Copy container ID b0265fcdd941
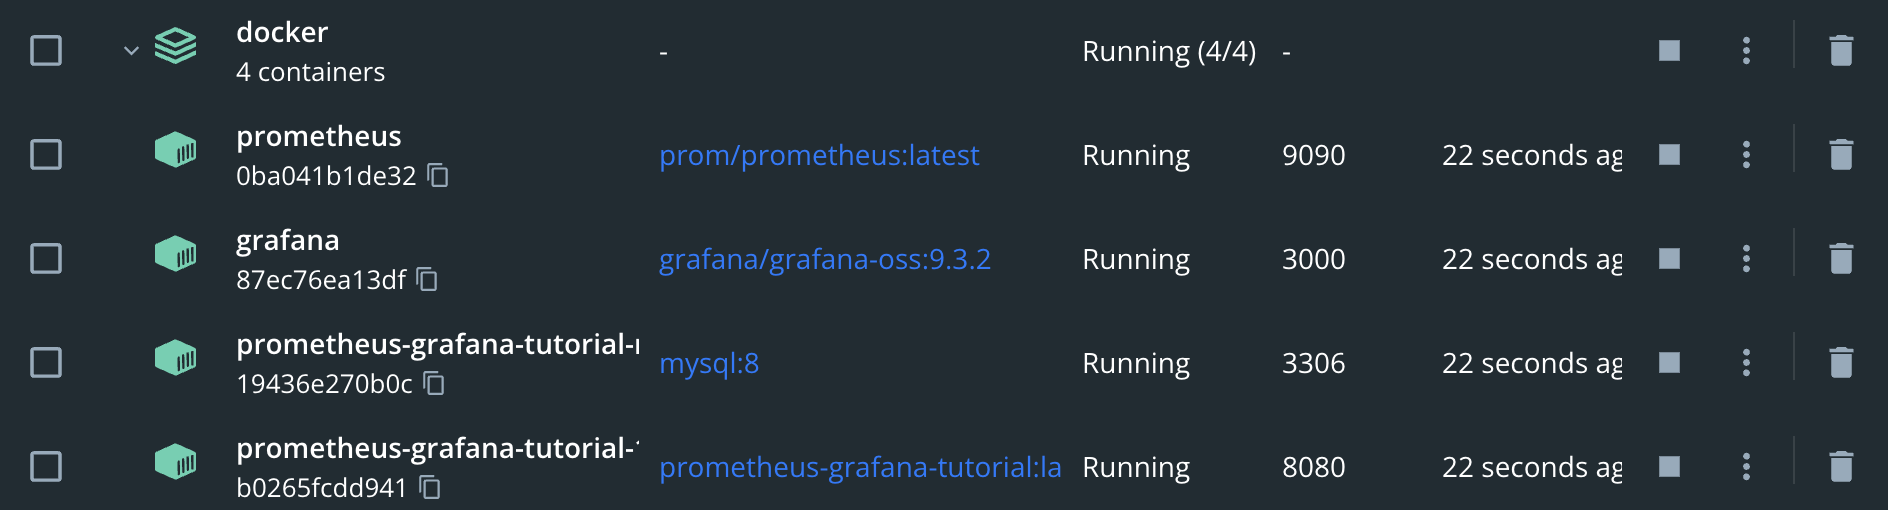1888x510 pixels. [x=430, y=488]
